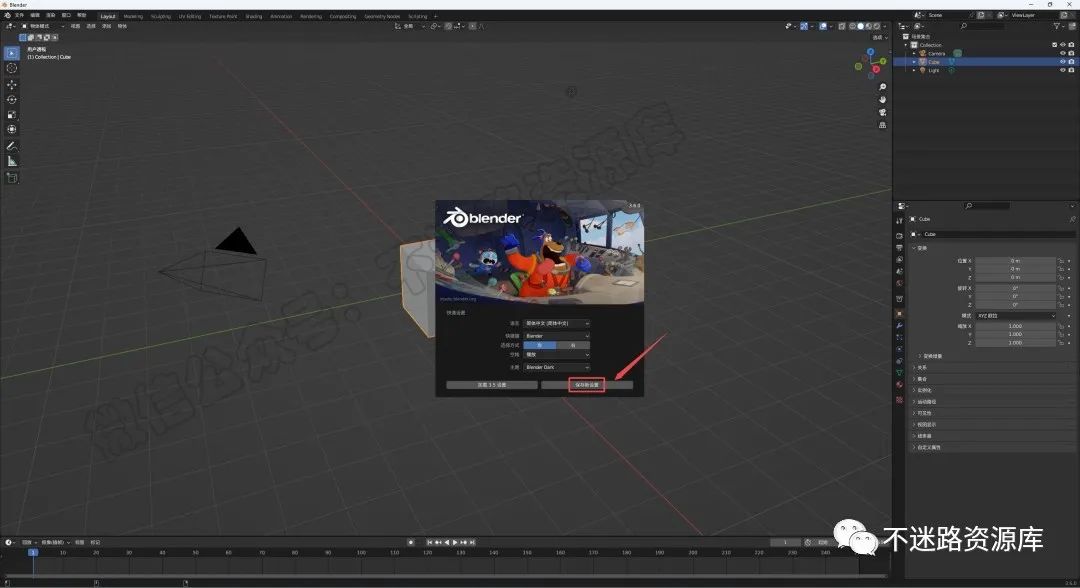This screenshot has height=588, width=1080.
Task: Select the Select Box tool
Action: point(12,53)
